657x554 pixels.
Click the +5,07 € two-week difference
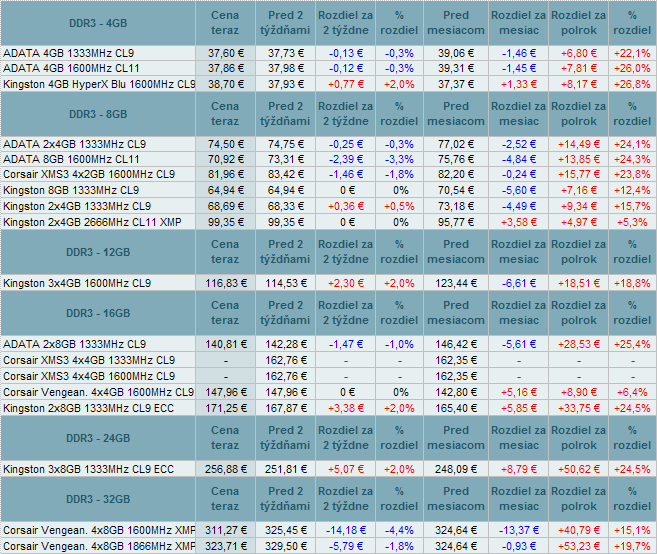pyautogui.click(x=346, y=469)
